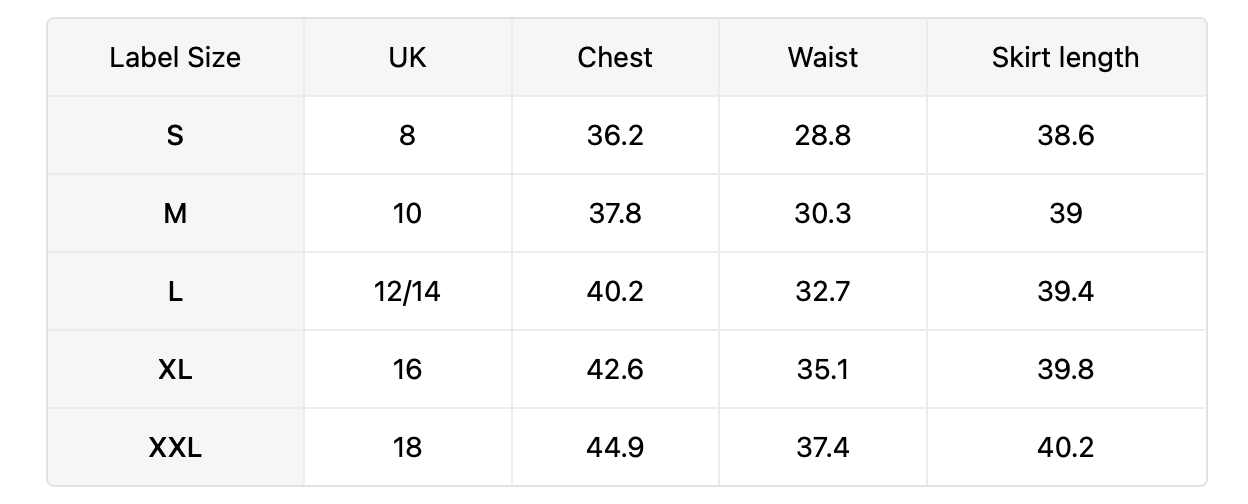Select the waist value 28.8
Screen dimensions: 1248x504
[823, 135]
